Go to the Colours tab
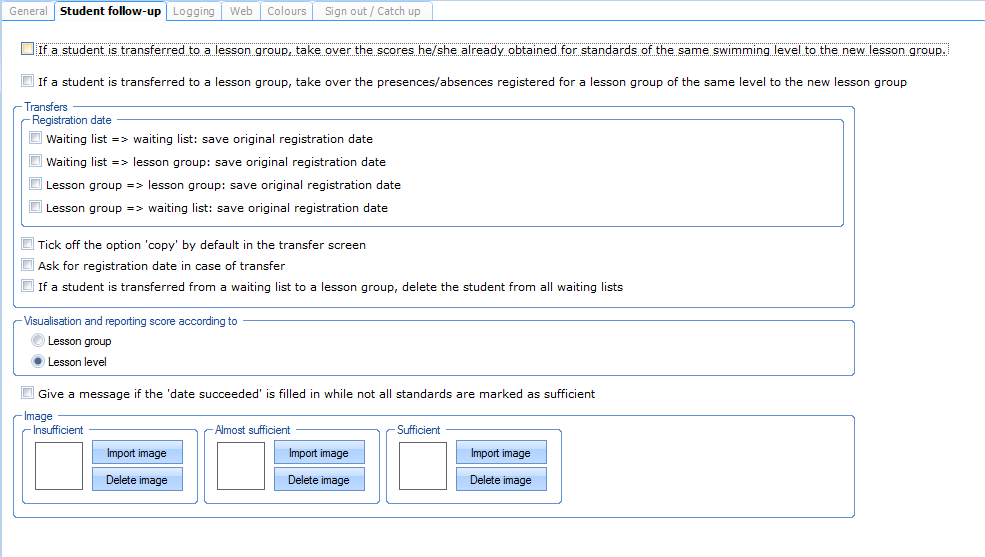Viewport: 985px width, 557px height. coord(286,11)
